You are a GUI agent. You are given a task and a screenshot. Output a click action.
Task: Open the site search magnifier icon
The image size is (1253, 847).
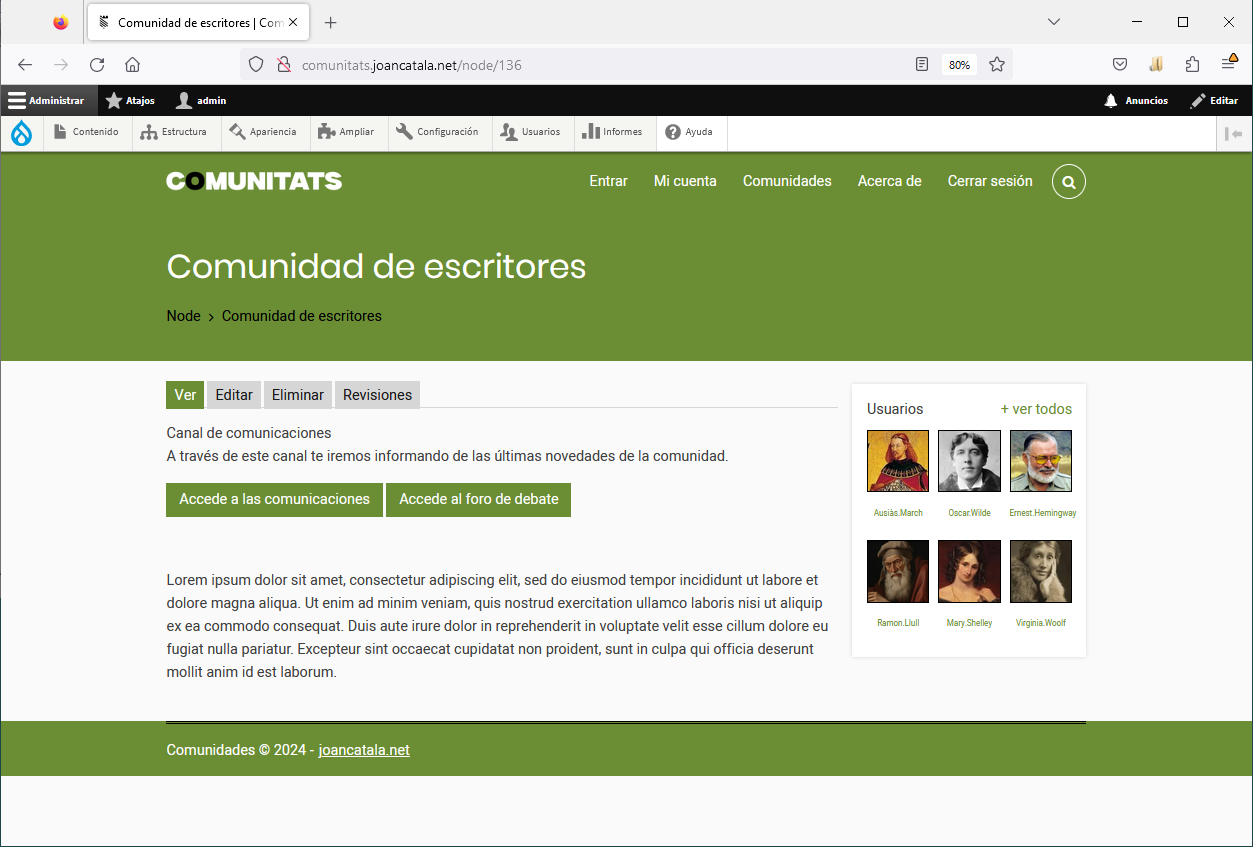[x=1069, y=182]
